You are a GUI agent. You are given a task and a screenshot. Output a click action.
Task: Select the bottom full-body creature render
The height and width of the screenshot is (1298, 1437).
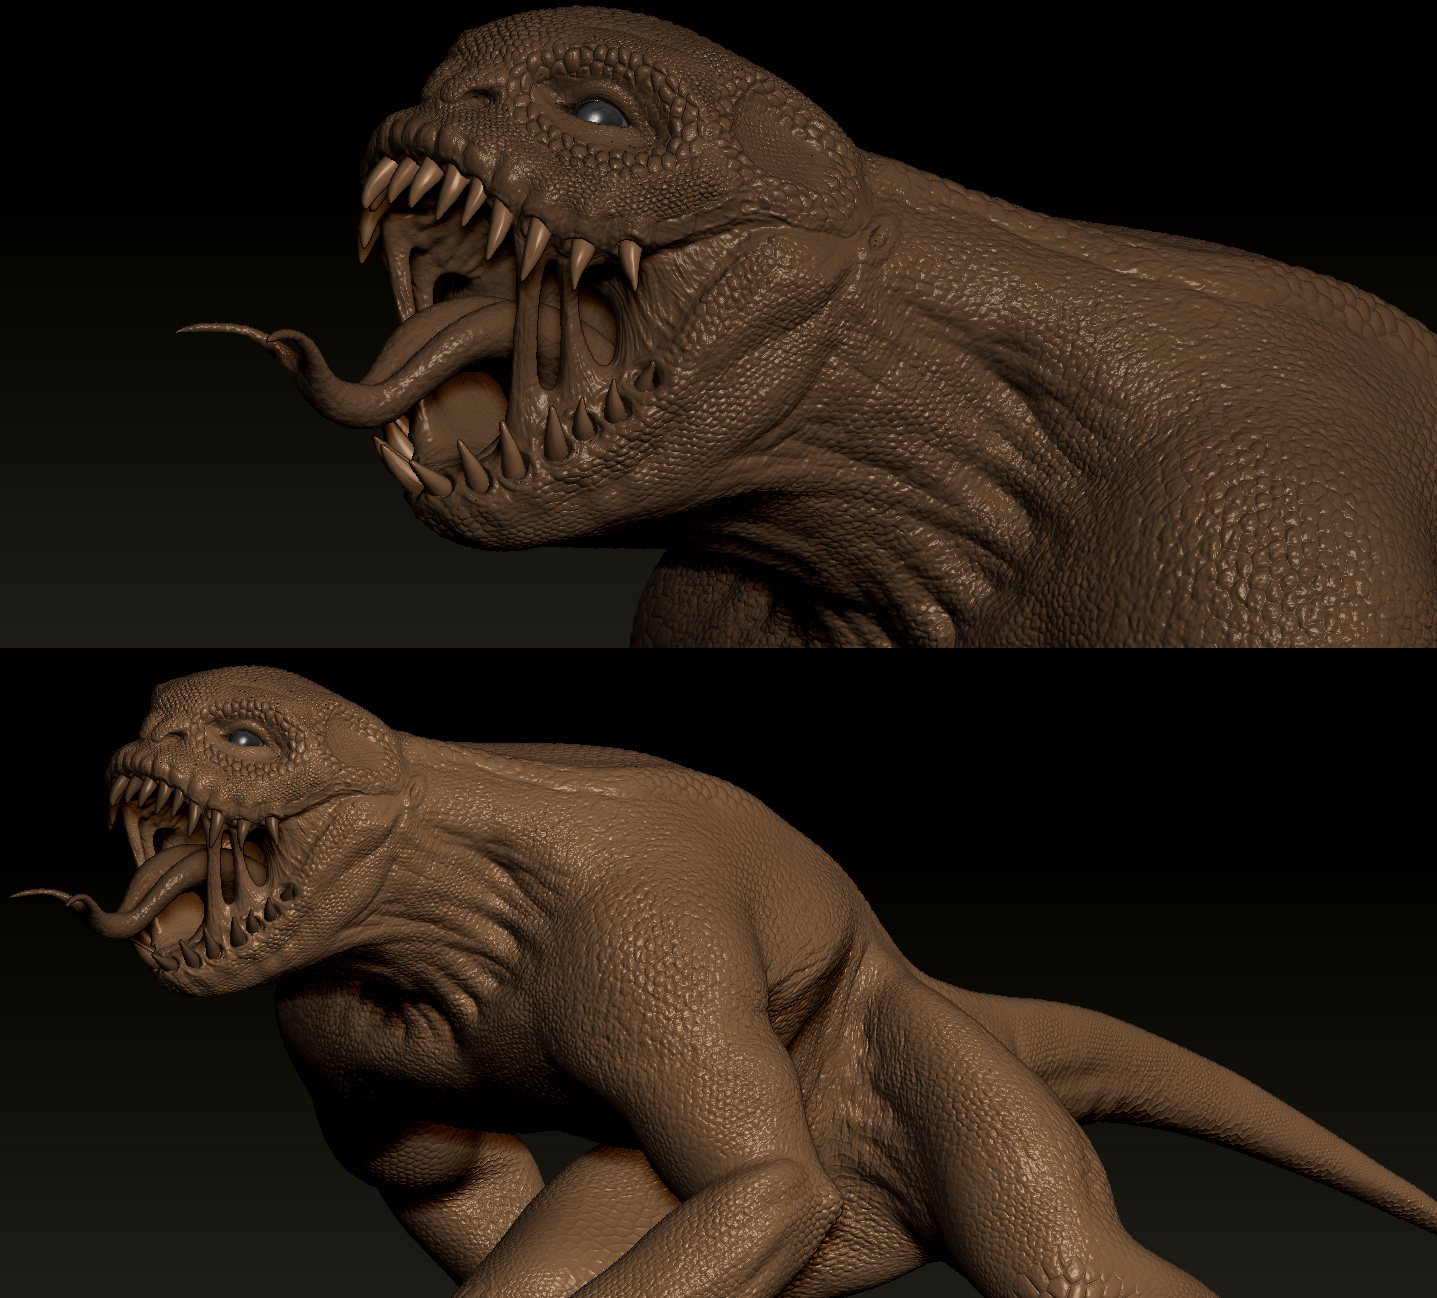point(718,973)
